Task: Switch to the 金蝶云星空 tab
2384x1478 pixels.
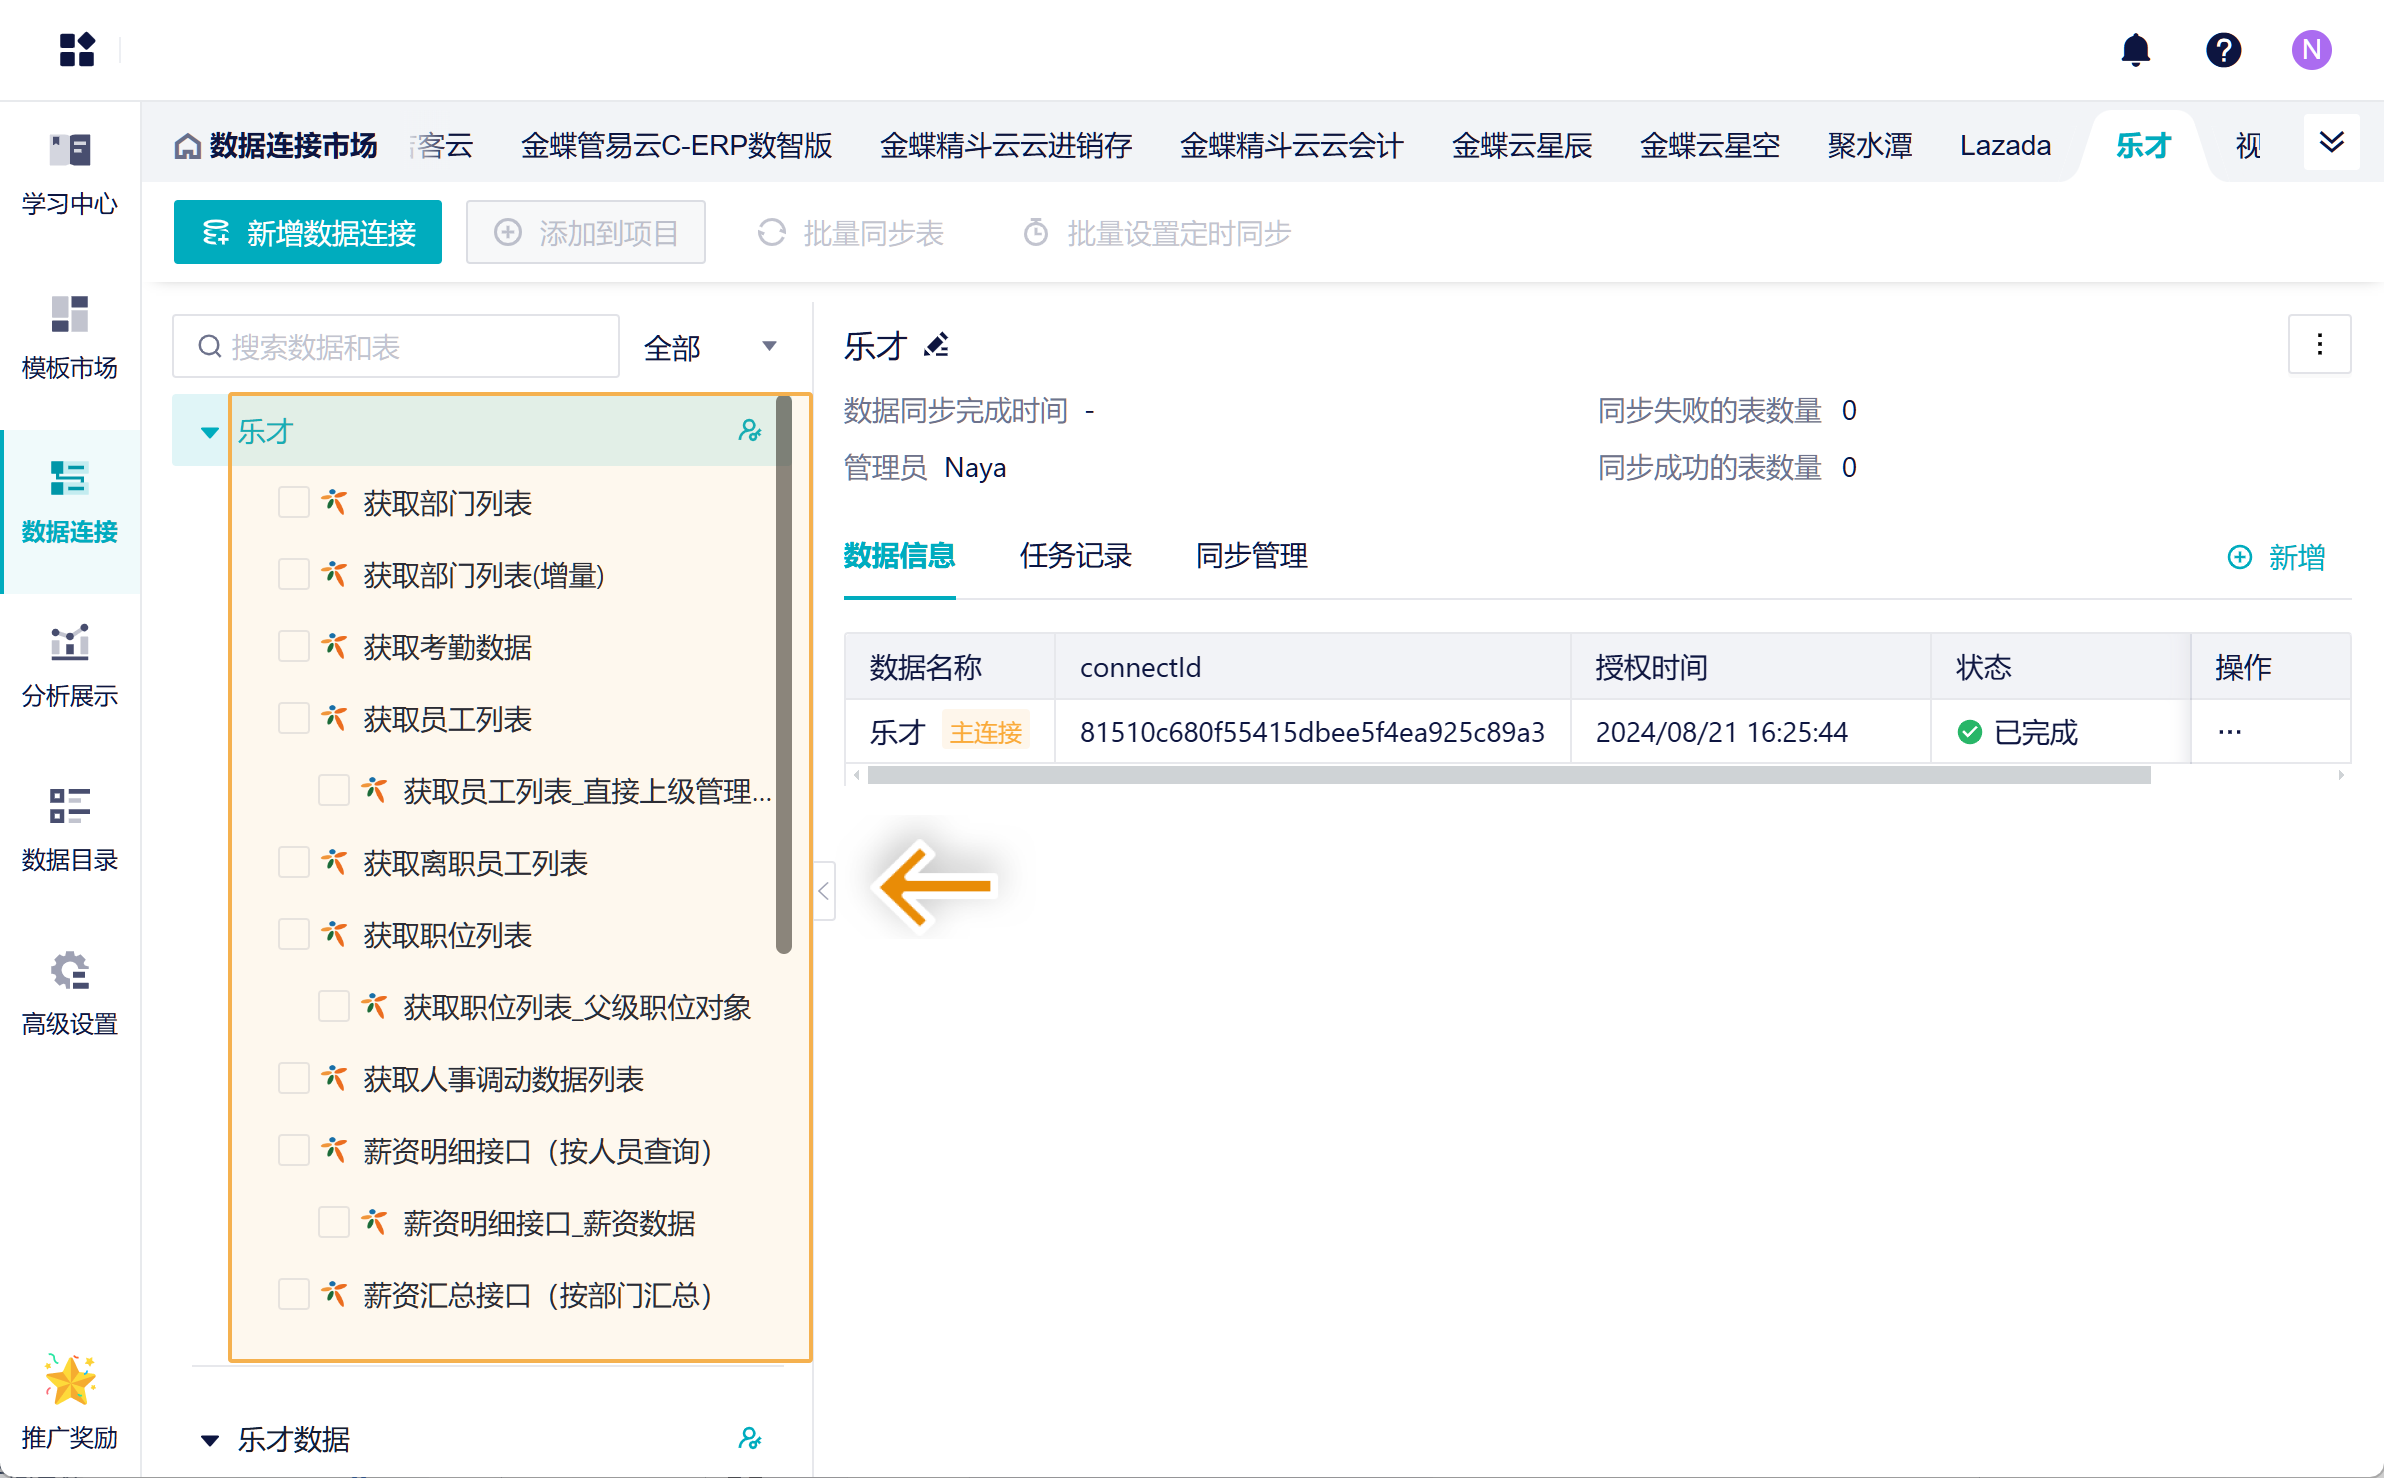Action: coord(1709,146)
